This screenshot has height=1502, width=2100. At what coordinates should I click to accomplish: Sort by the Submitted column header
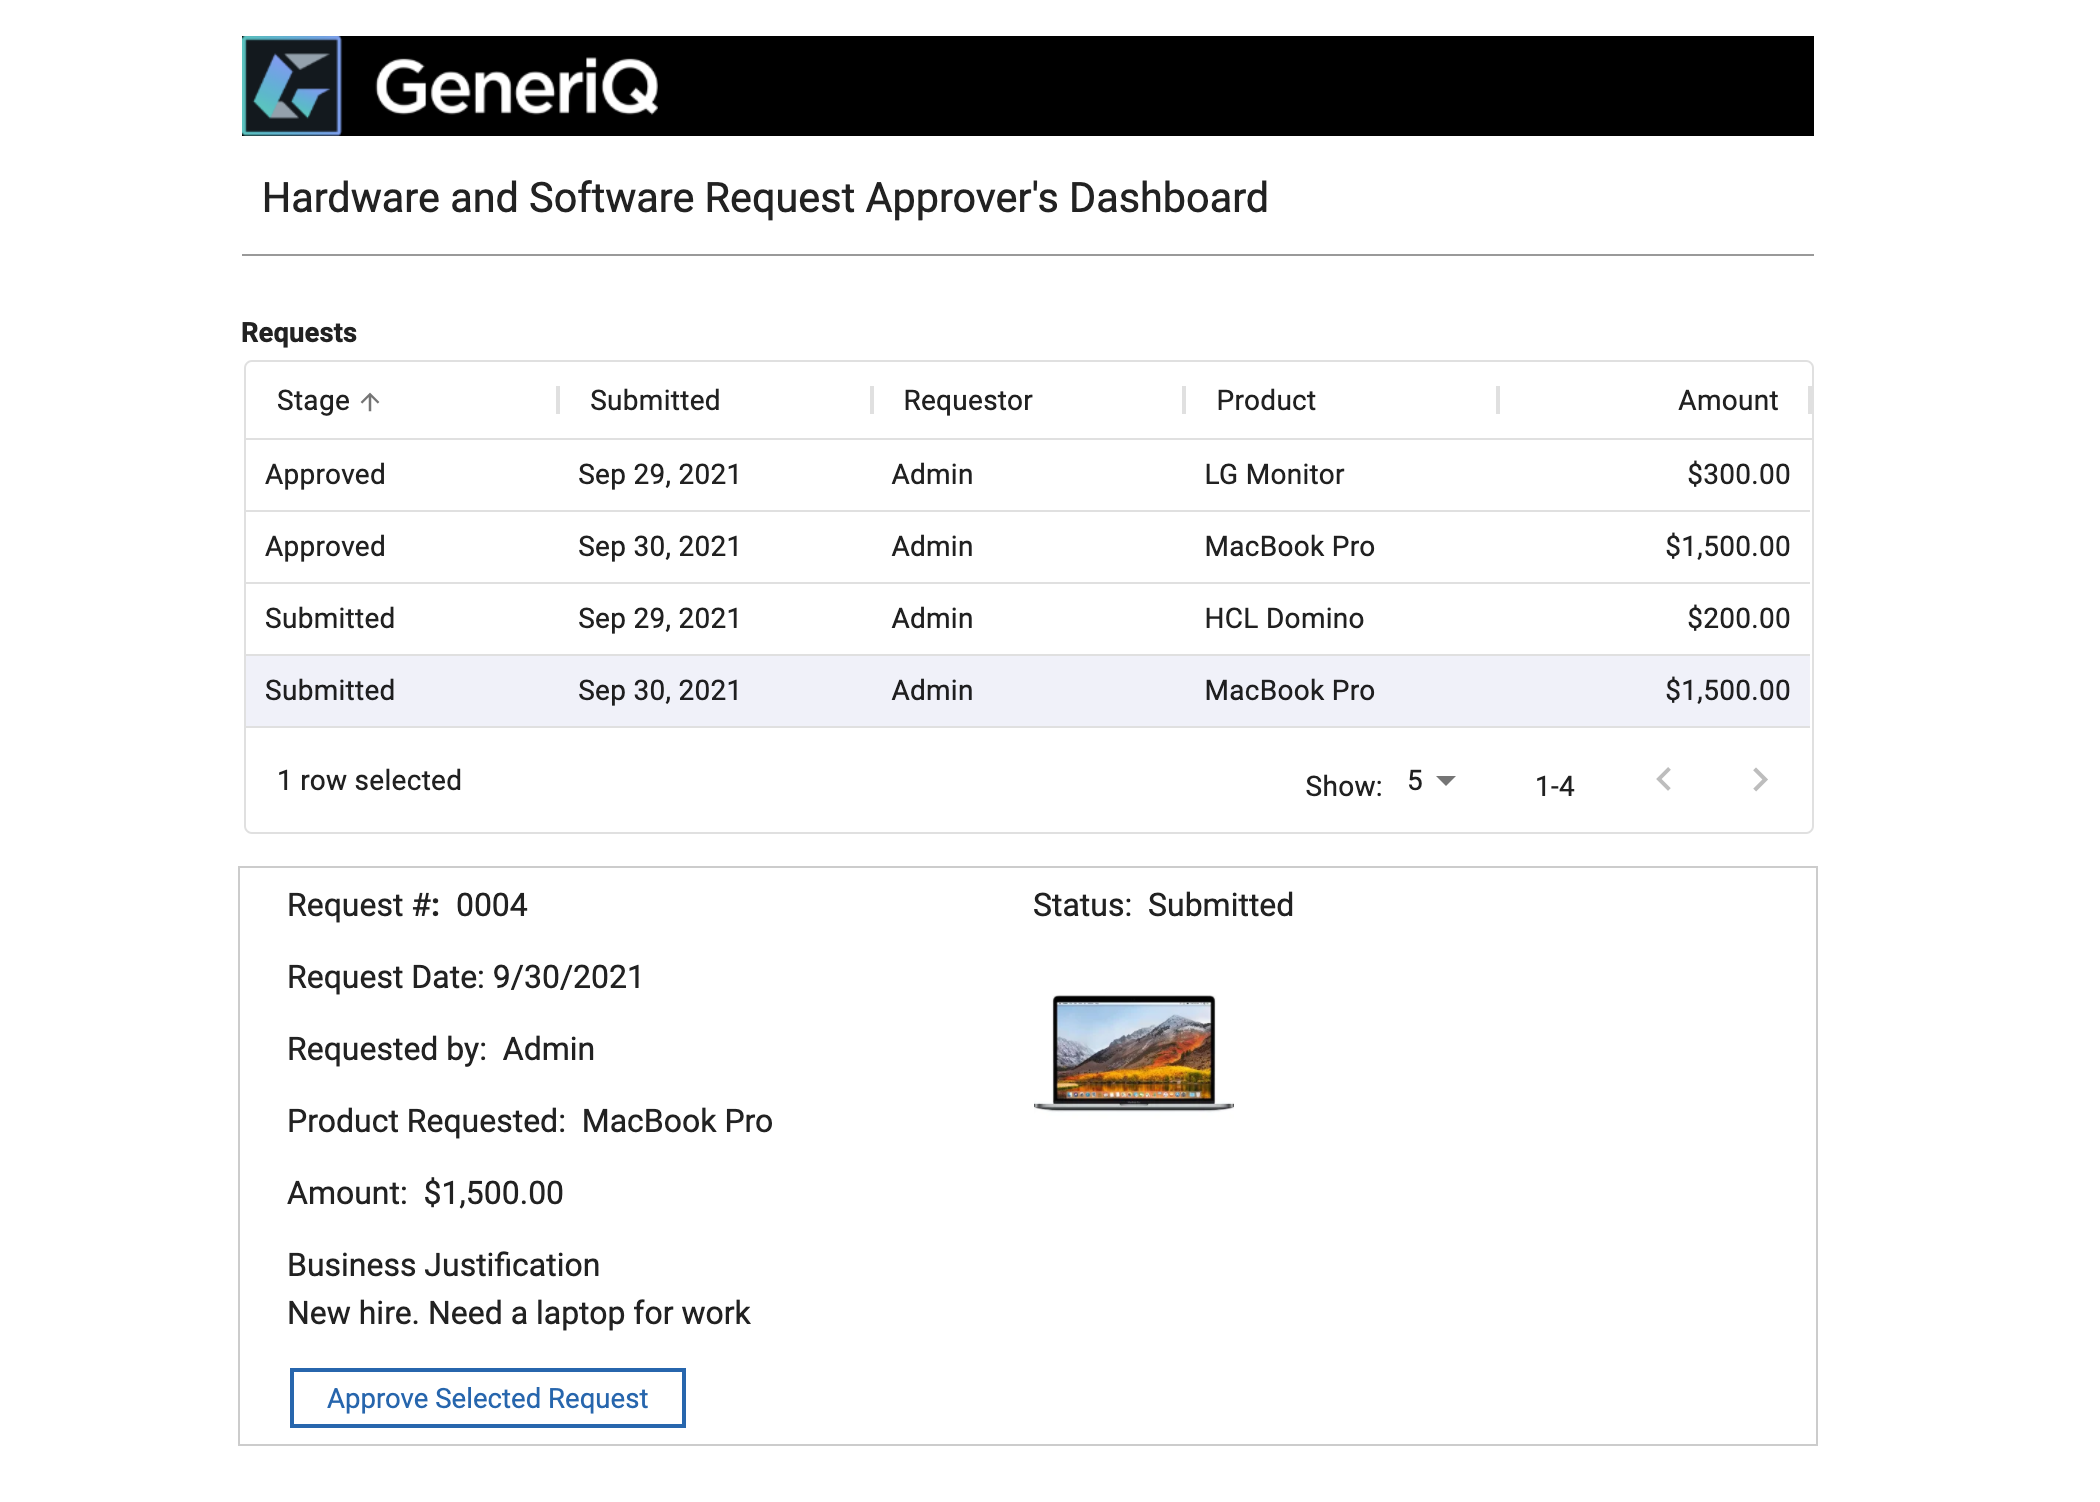[x=655, y=401]
